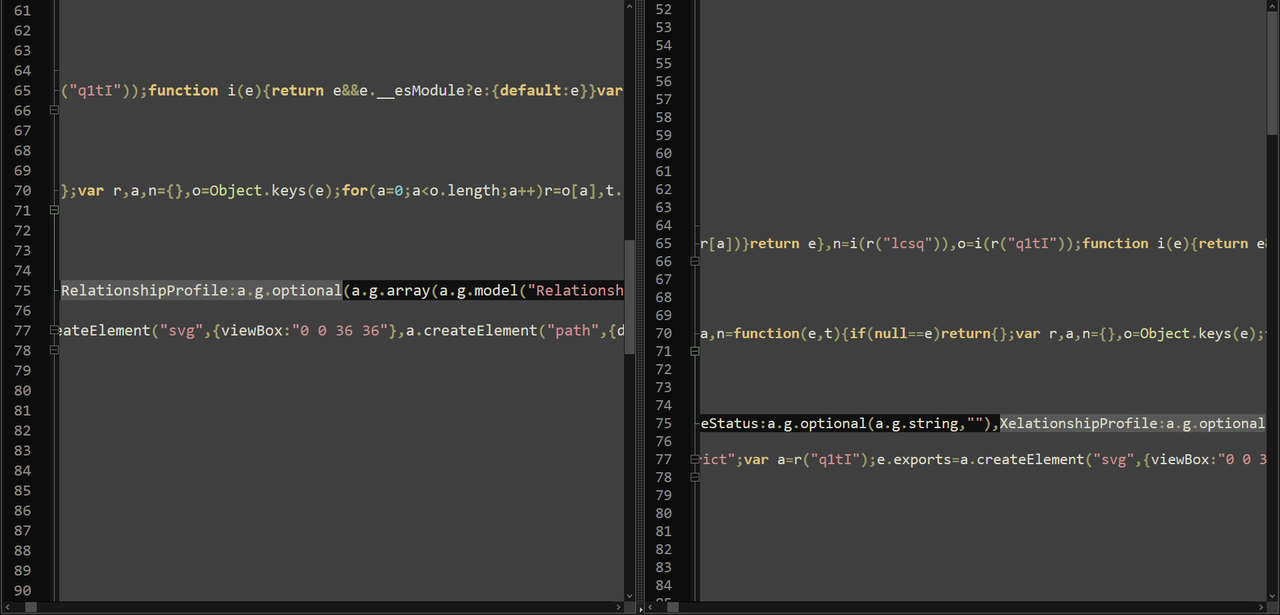Click 'null==e' in right pane line 70
This screenshot has height=615, width=1280.
pos(902,333)
